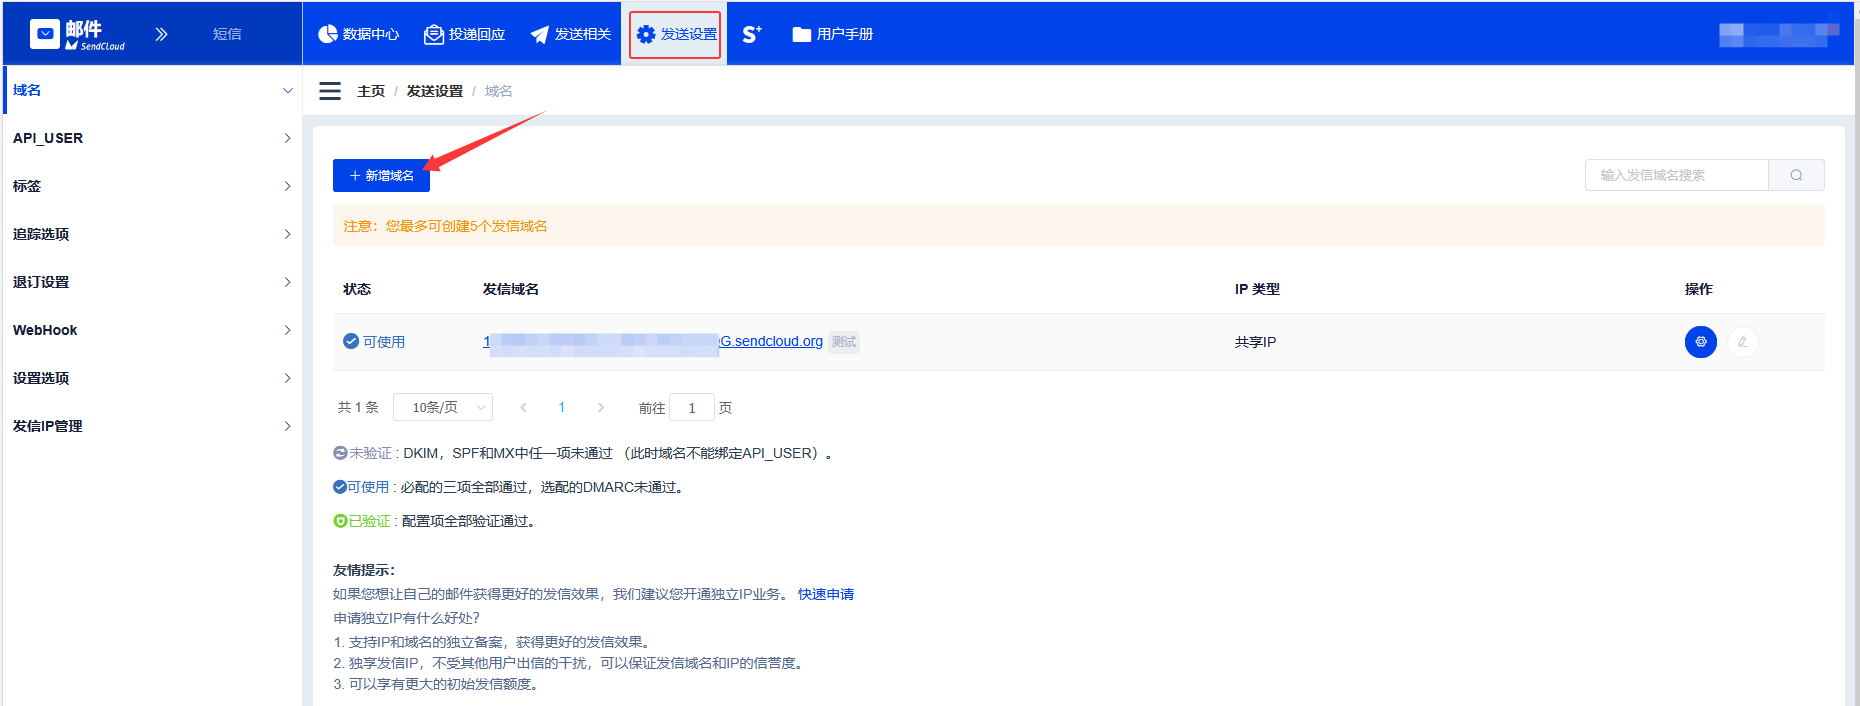The height and width of the screenshot is (706, 1860).
Task: Click the edit pencil icon in domain row
Action: click(1742, 342)
